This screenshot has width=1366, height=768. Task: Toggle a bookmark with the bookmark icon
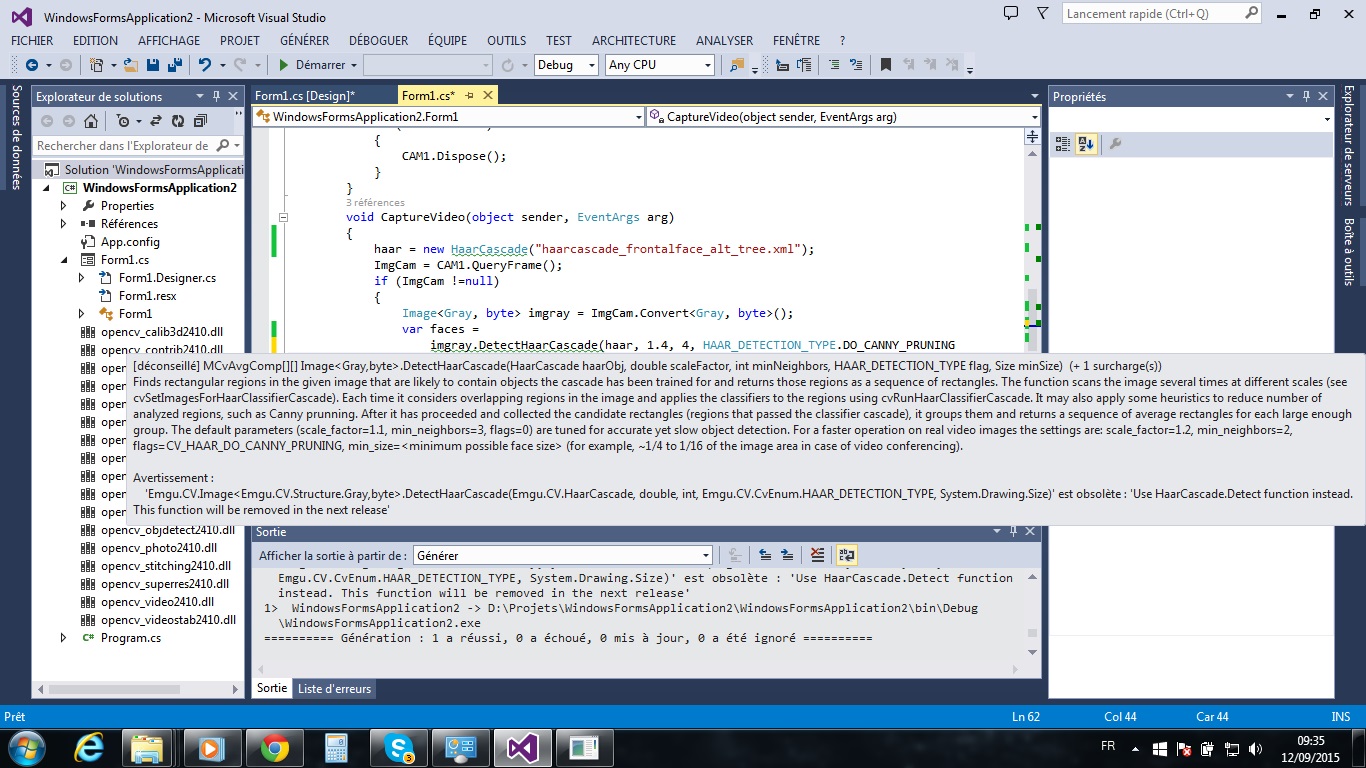tap(885, 65)
